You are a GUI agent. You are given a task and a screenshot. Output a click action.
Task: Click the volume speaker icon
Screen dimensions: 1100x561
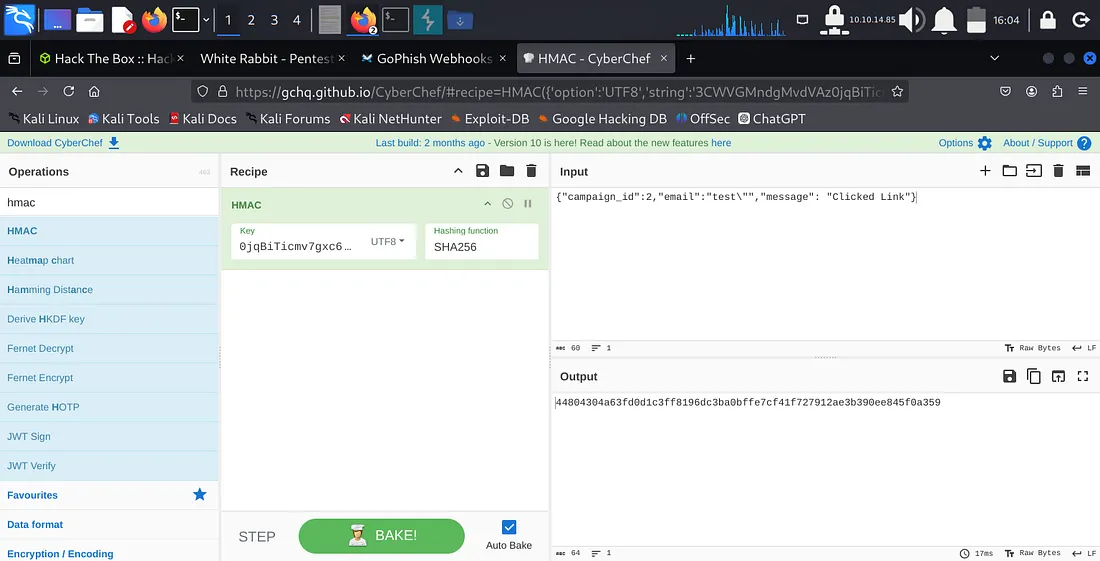coord(912,20)
